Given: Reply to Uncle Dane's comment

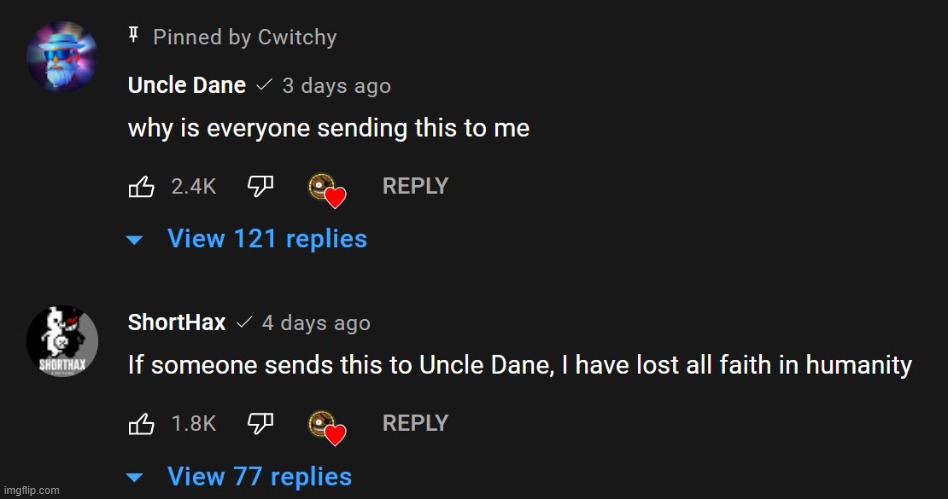Looking at the screenshot, I should [x=415, y=186].
